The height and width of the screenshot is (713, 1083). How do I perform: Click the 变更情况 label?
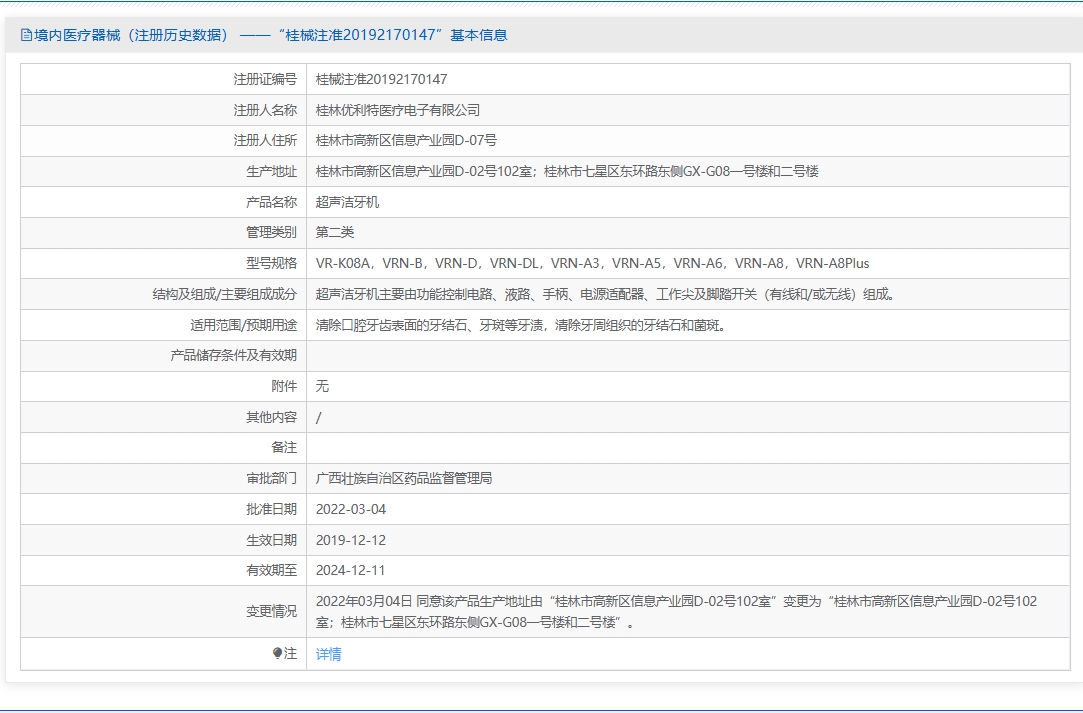pos(271,611)
